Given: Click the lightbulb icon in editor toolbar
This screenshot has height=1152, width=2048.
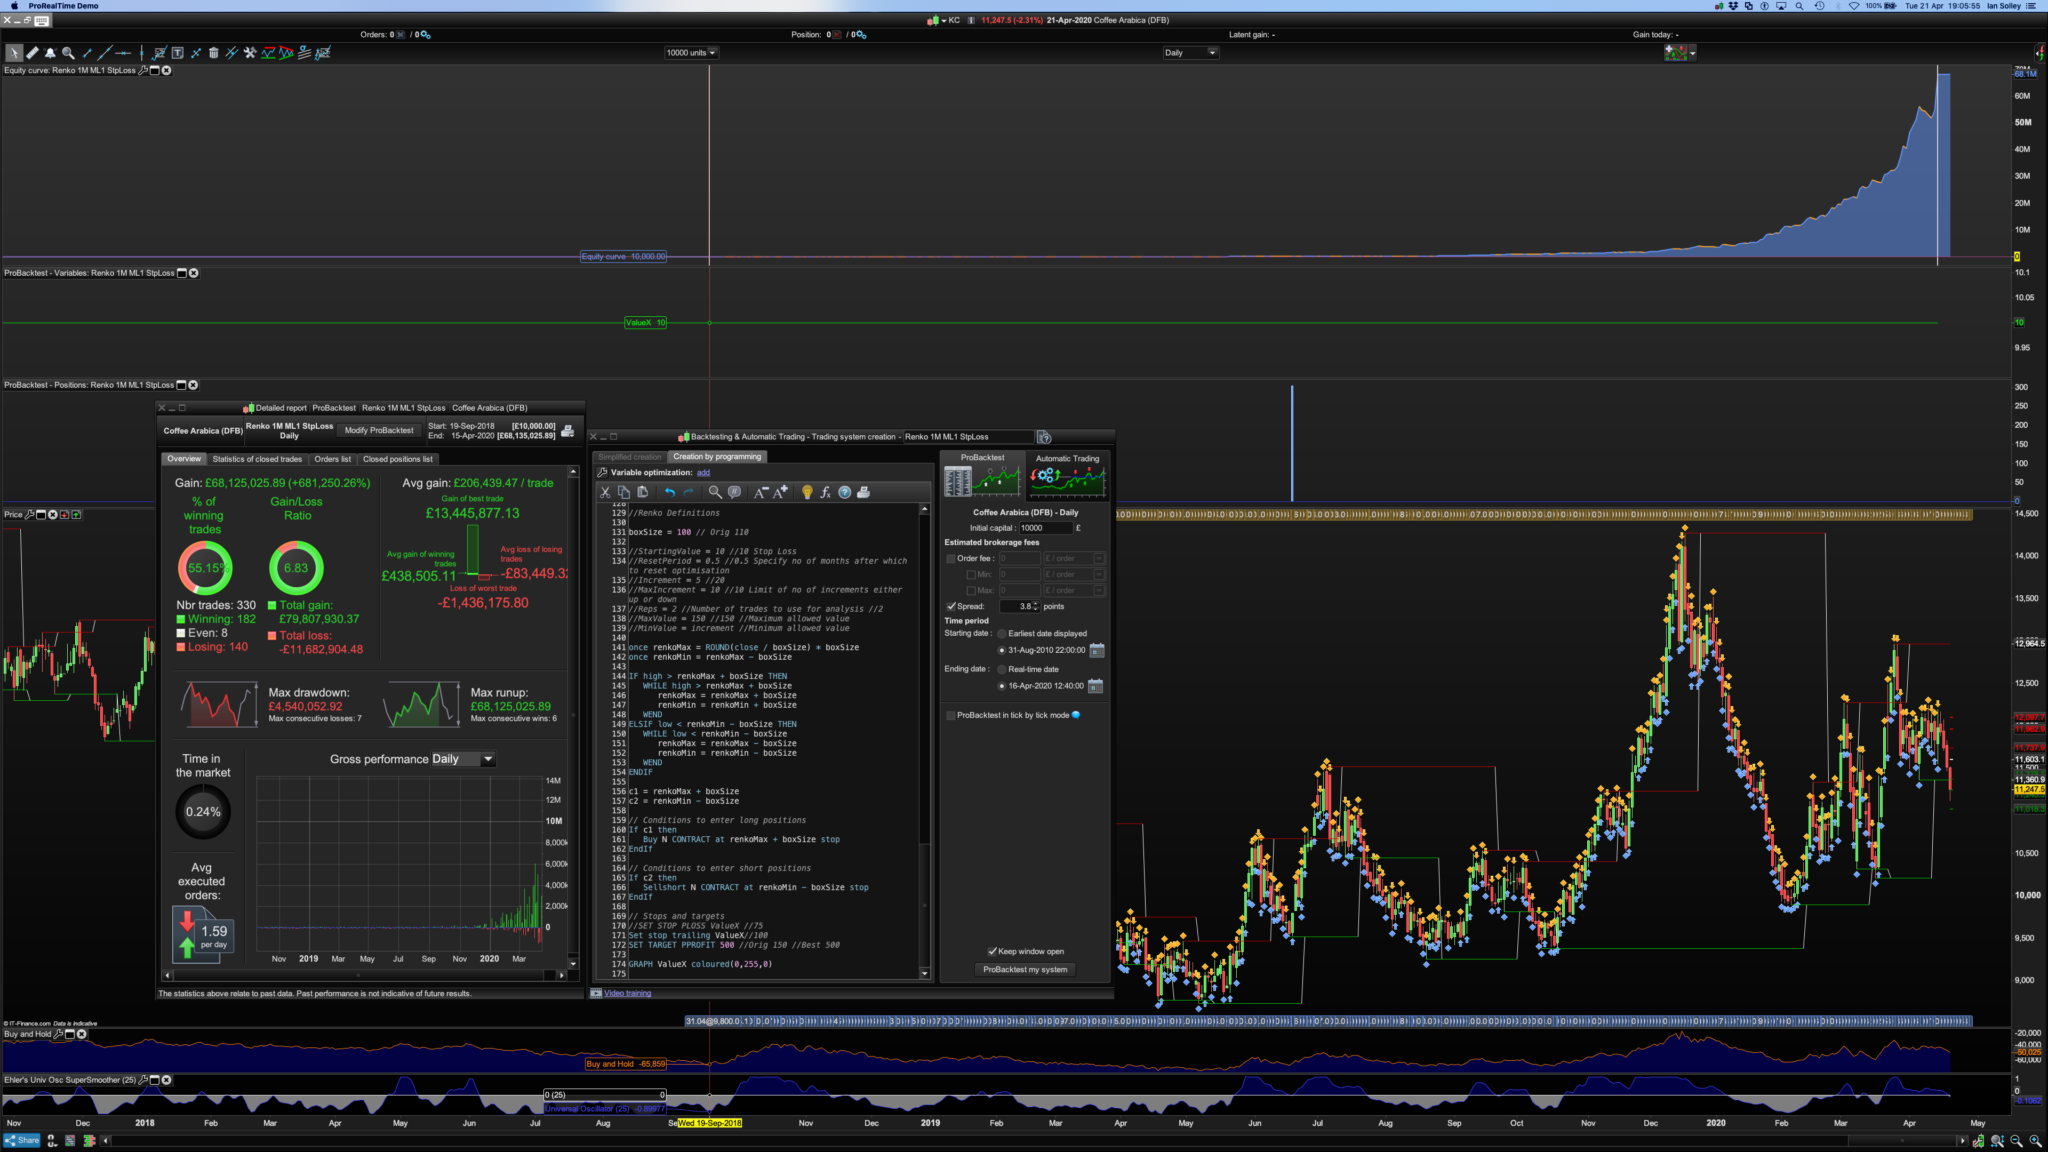Looking at the screenshot, I should [807, 492].
